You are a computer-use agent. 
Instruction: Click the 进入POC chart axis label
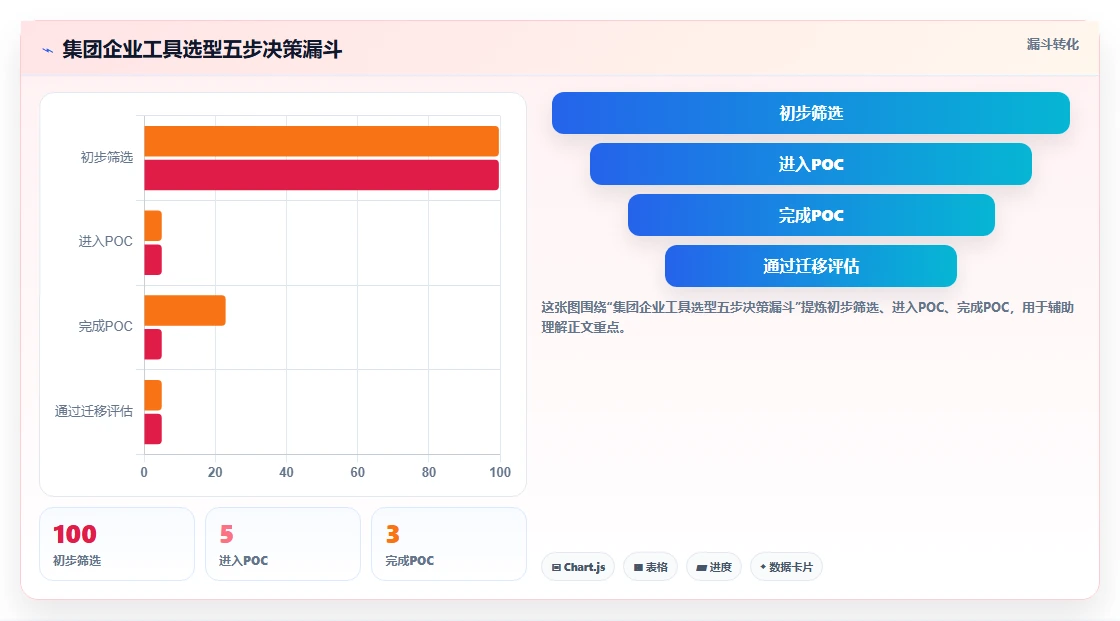(106, 242)
